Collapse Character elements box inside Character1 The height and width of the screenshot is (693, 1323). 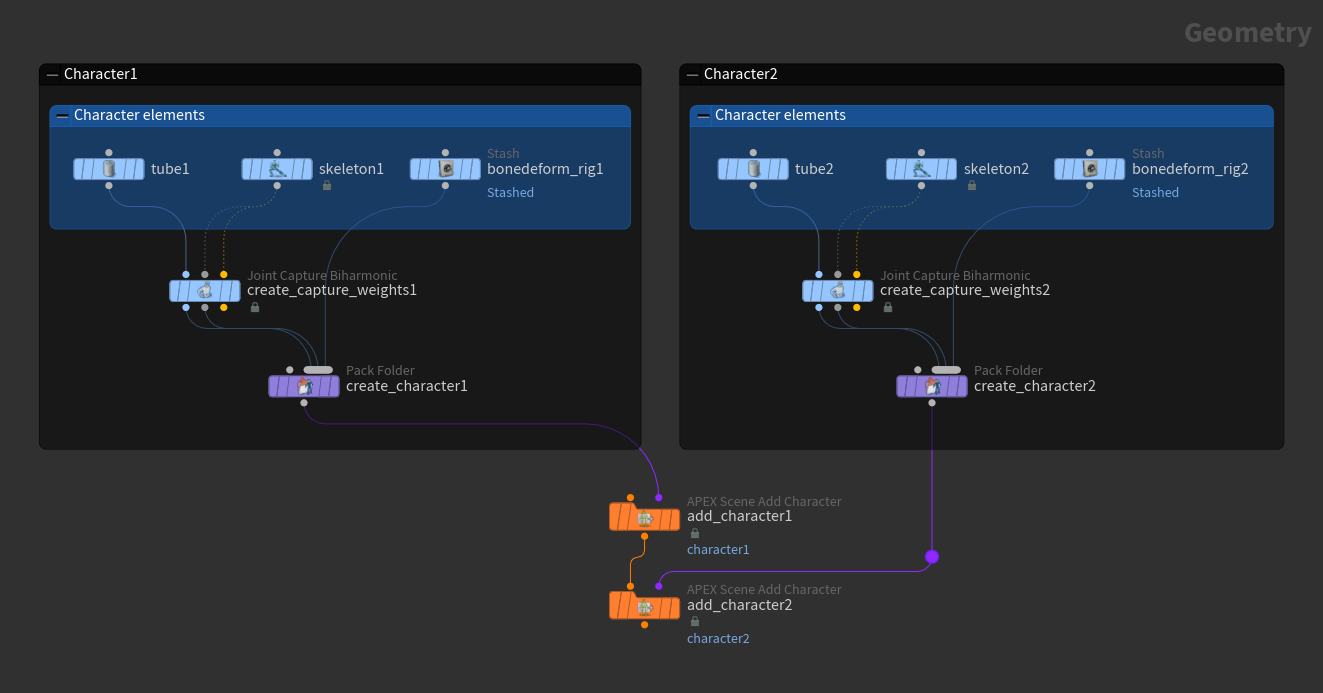62,115
